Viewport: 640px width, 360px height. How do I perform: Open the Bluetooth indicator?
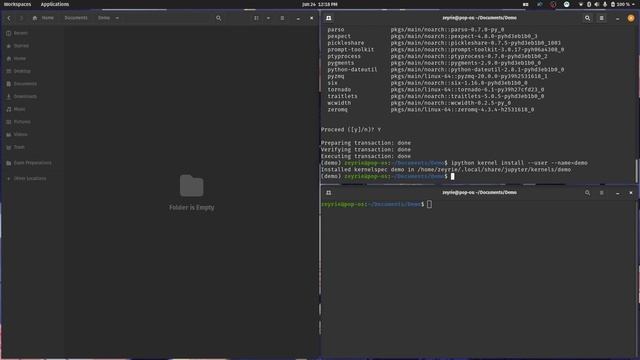point(589,4)
